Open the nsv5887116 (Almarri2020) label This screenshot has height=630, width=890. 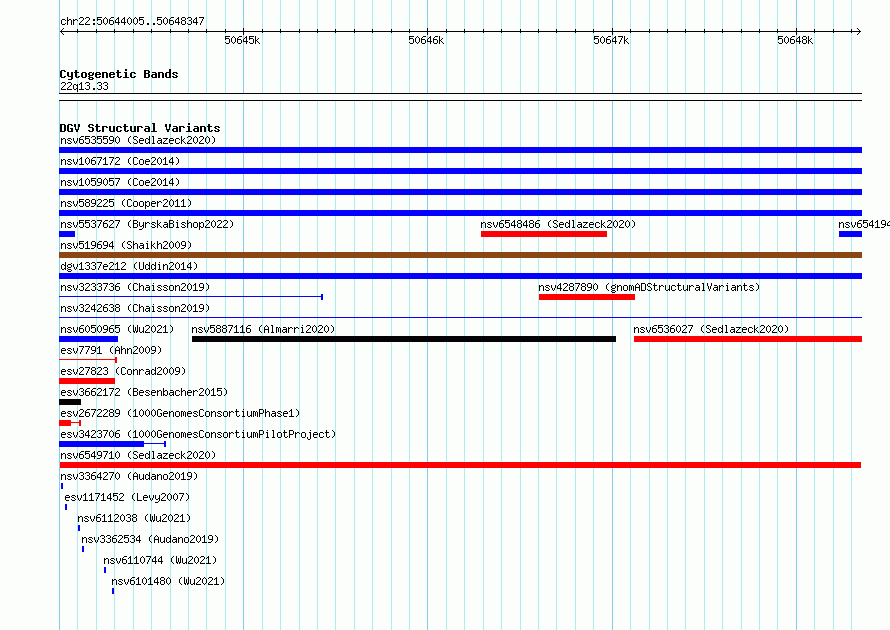coord(263,329)
